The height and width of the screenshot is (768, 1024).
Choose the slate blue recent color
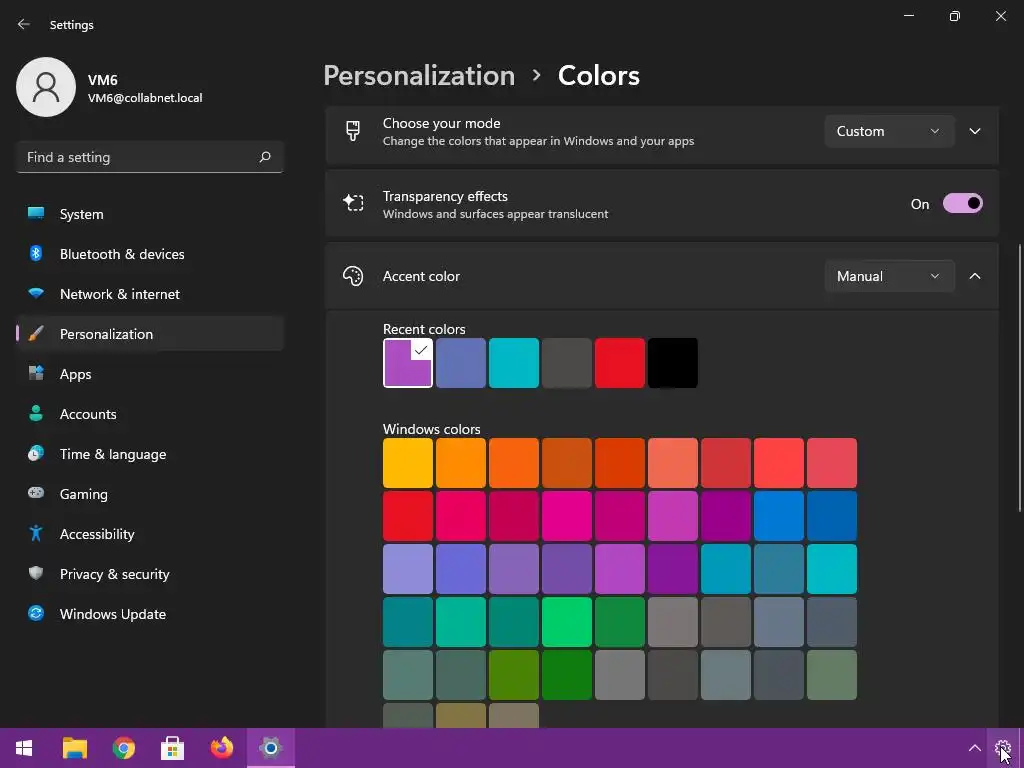coord(460,362)
